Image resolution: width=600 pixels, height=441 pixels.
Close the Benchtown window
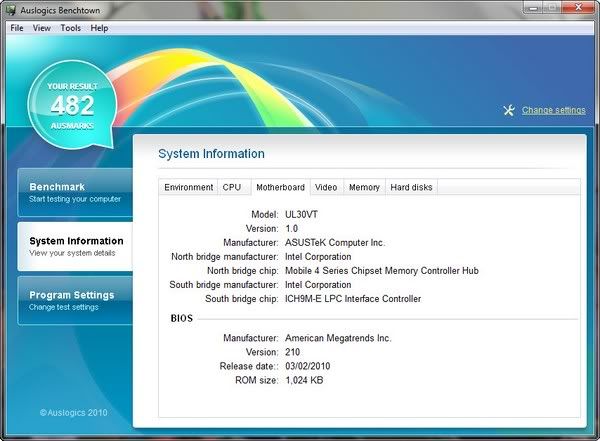coord(578,8)
